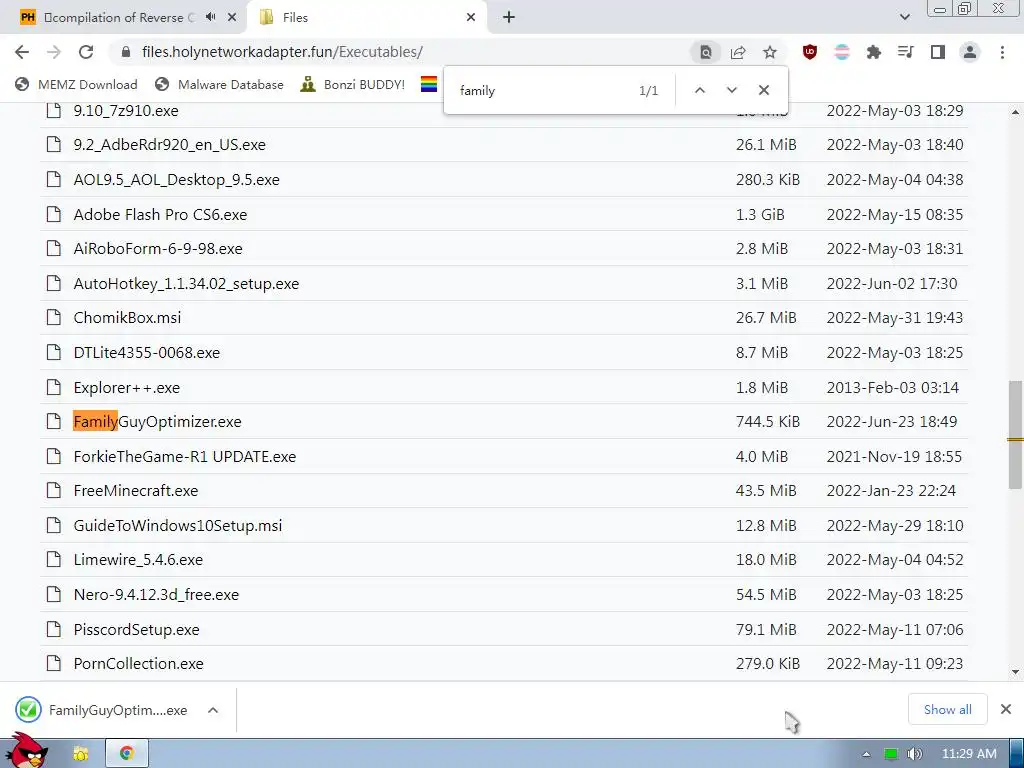Open the Chrome three-dot menu

[x=1002, y=52]
